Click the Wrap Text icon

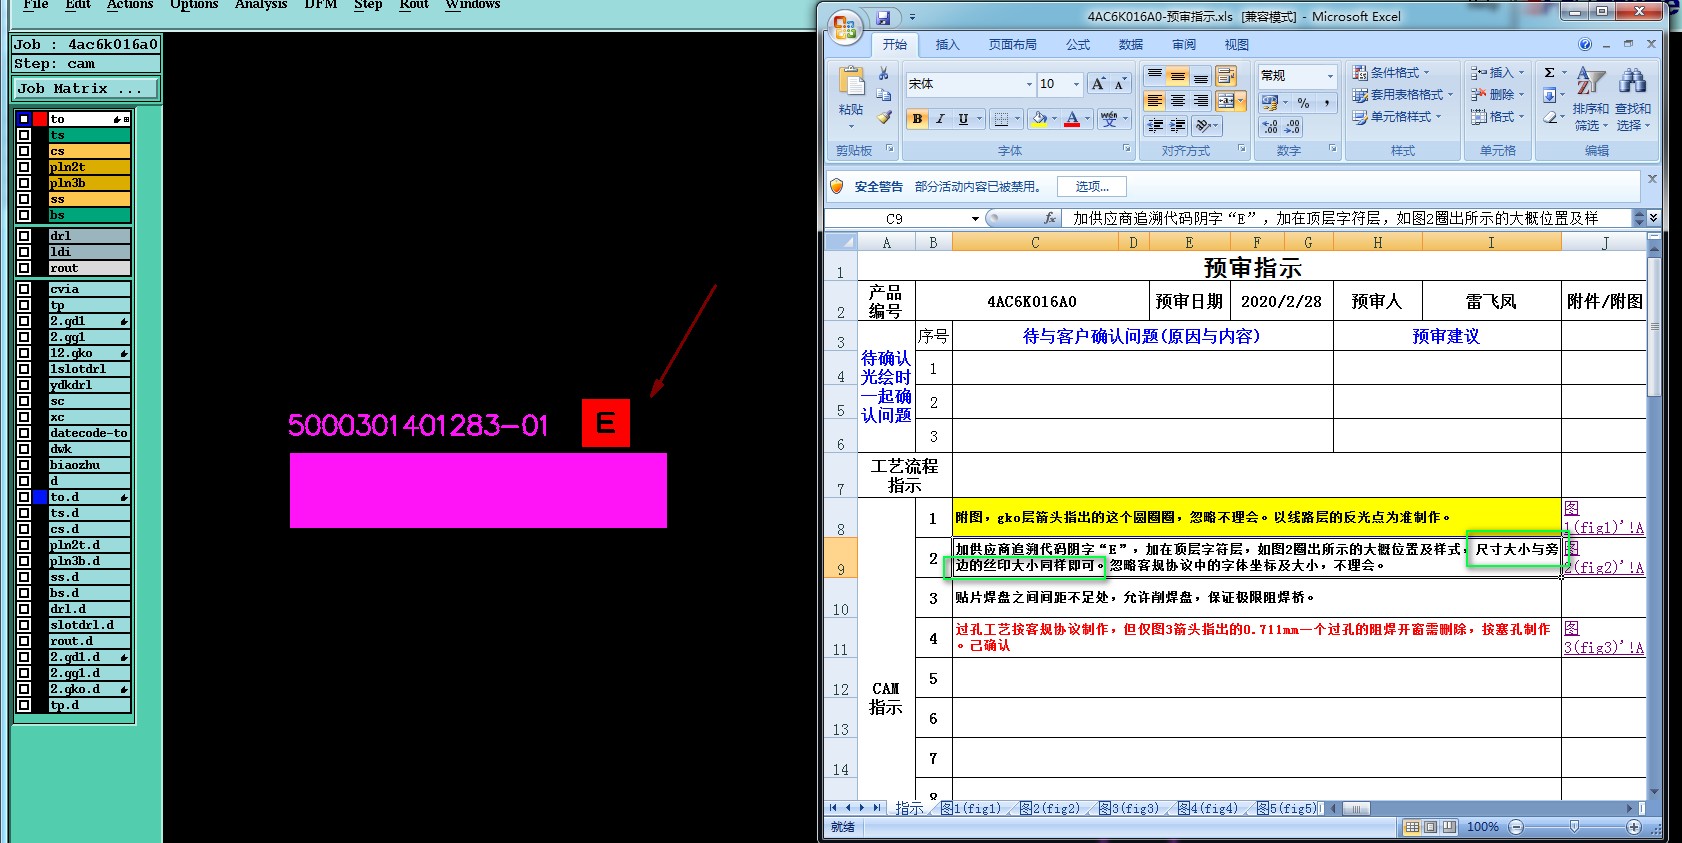[1226, 76]
